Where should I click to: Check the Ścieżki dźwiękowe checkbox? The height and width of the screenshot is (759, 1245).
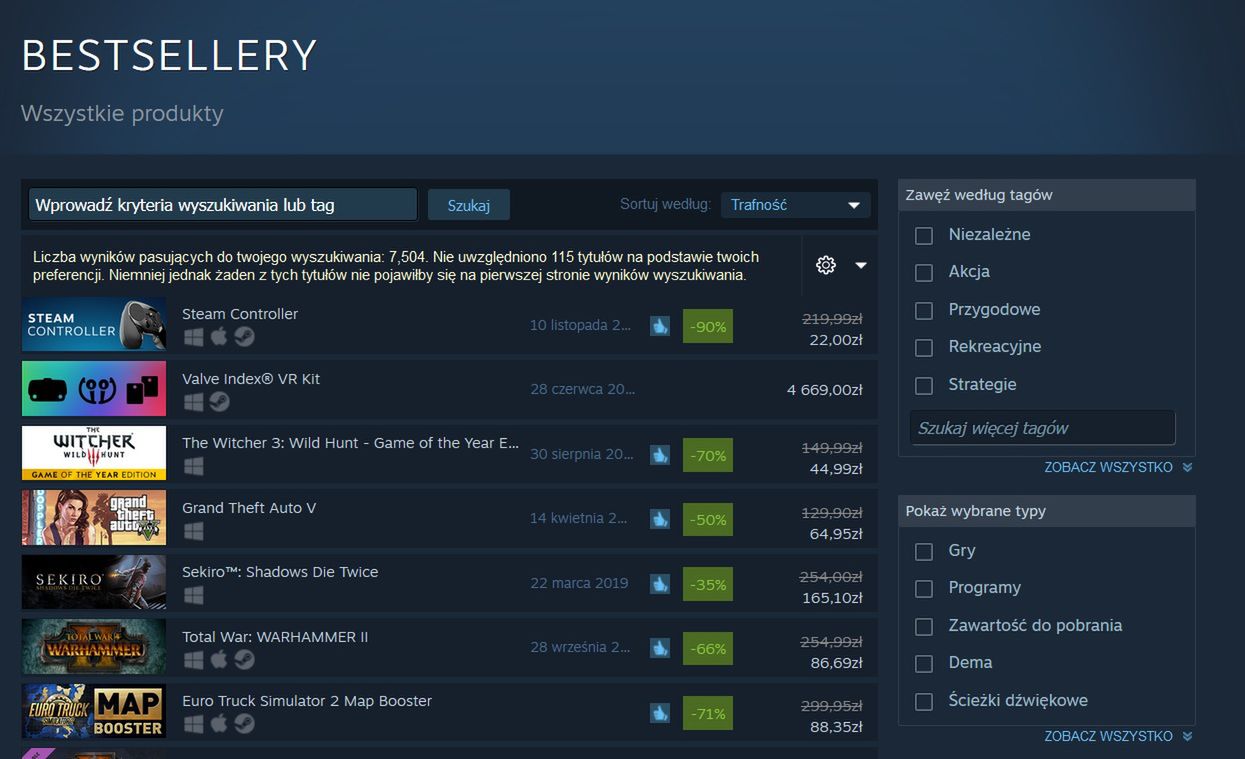924,701
